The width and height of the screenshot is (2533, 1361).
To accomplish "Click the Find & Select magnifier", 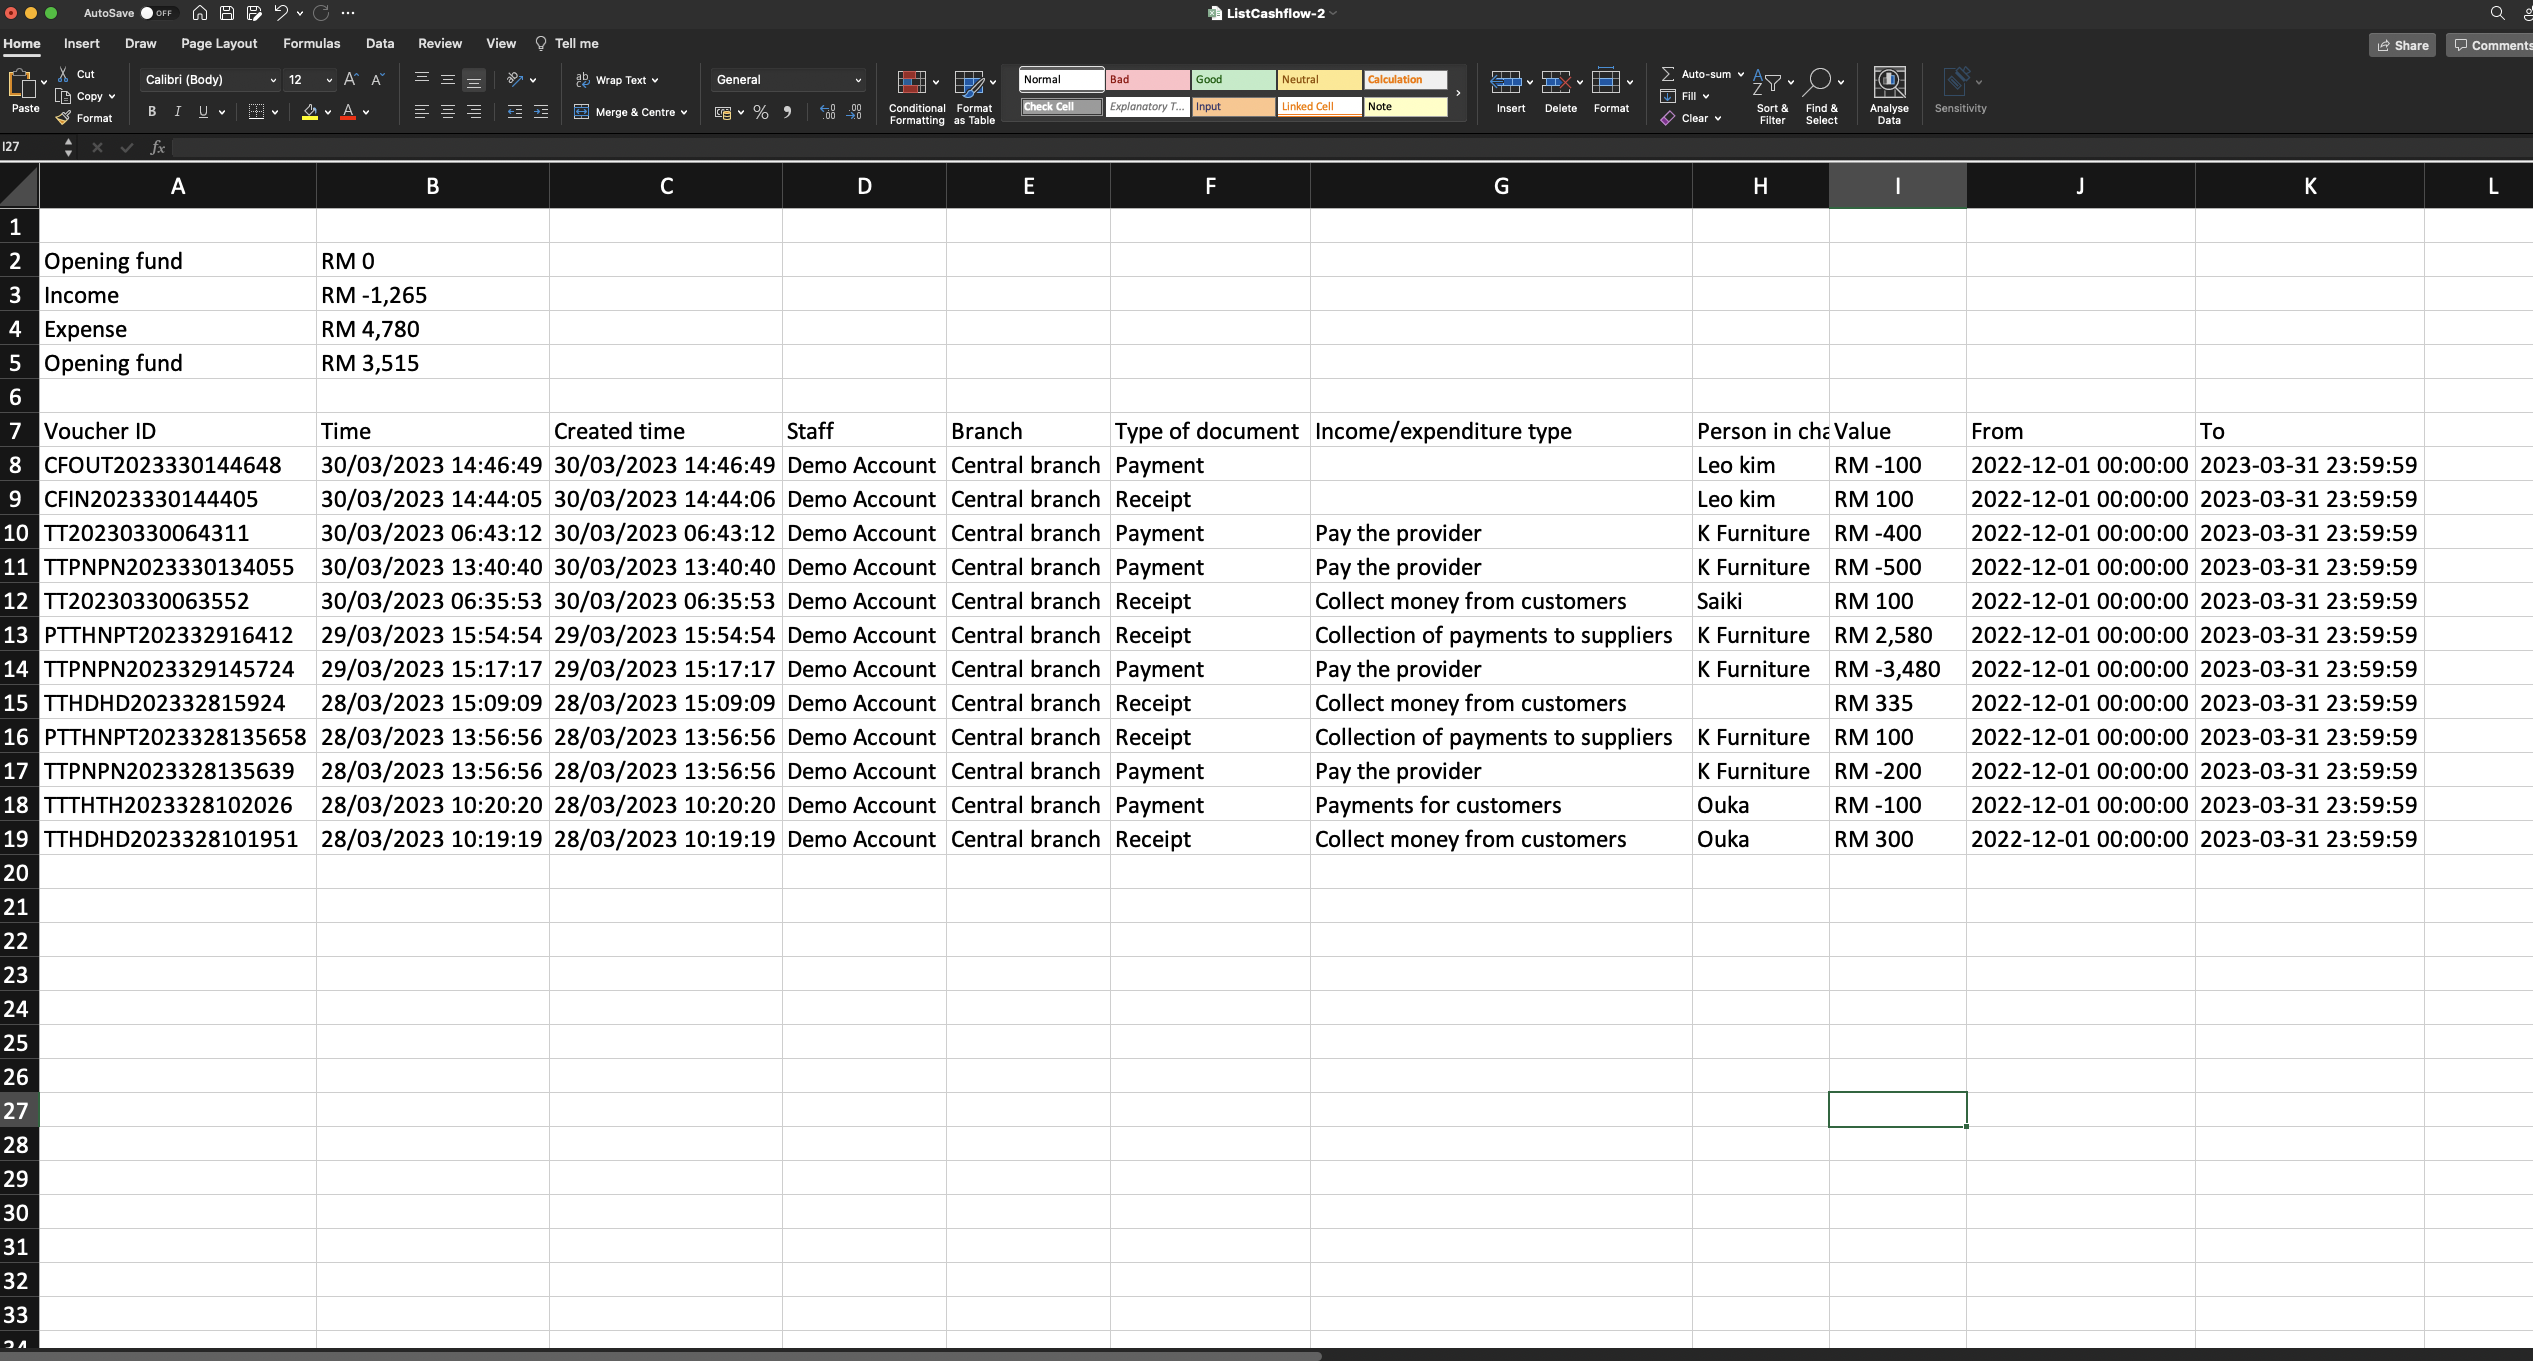I will [1819, 83].
